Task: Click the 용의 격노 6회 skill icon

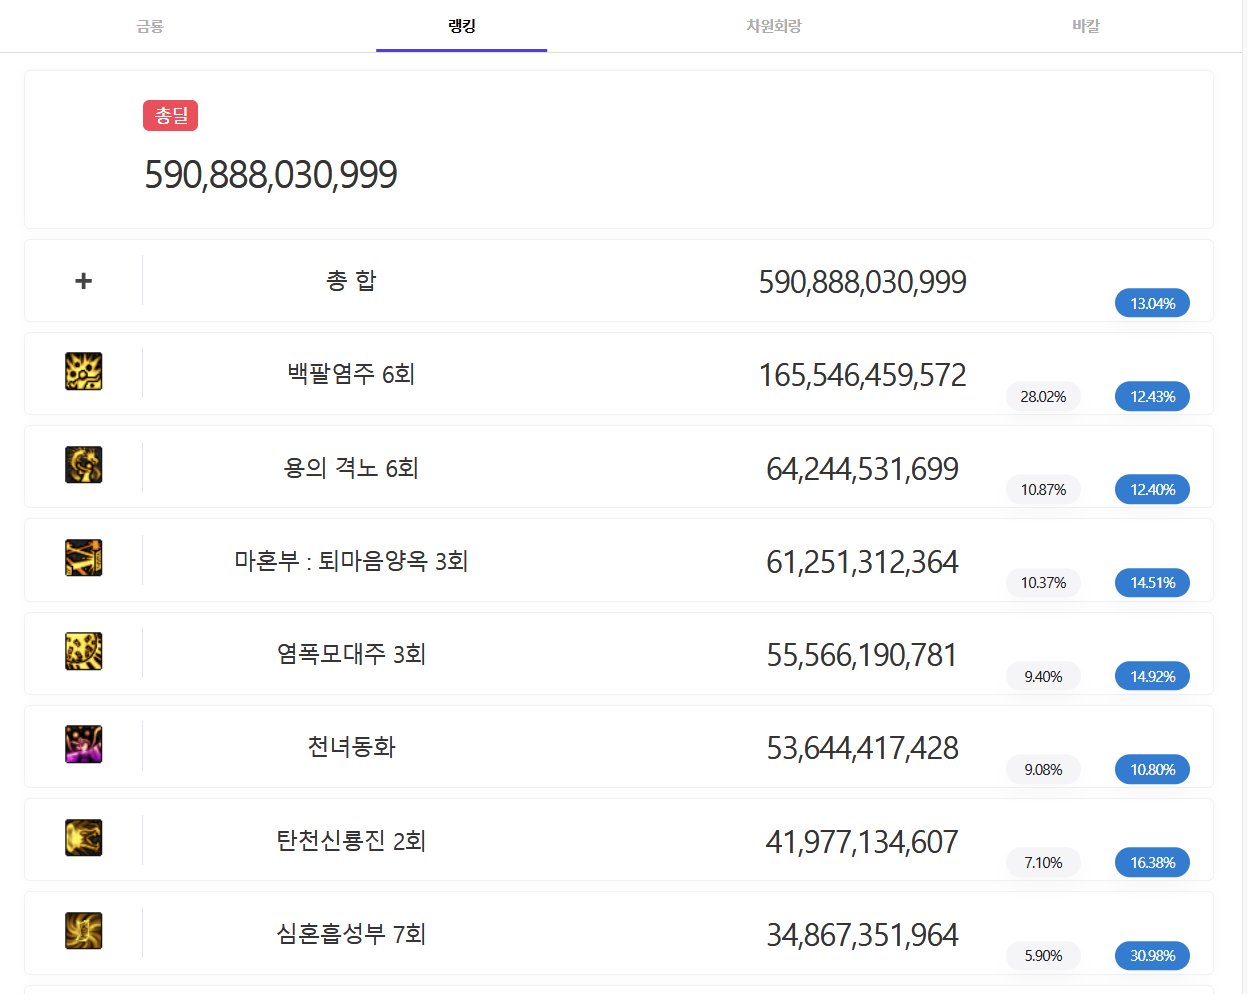Action: click(84, 465)
